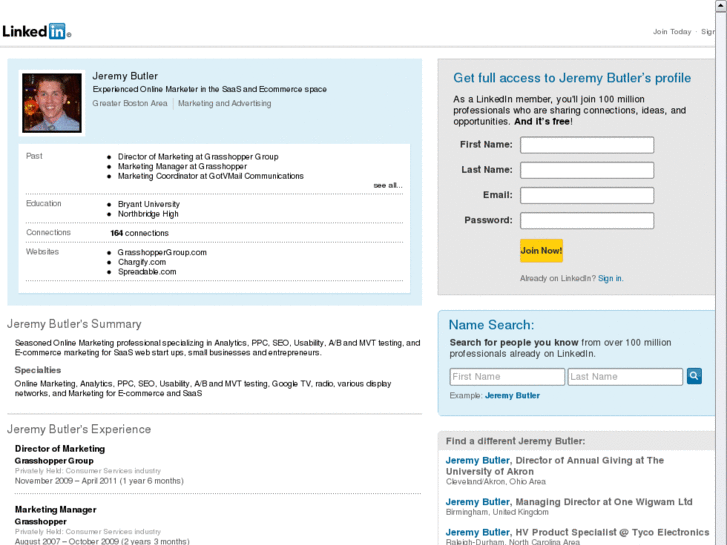Focus the Email signup field
This screenshot has width=727, height=545.
click(x=587, y=195)
